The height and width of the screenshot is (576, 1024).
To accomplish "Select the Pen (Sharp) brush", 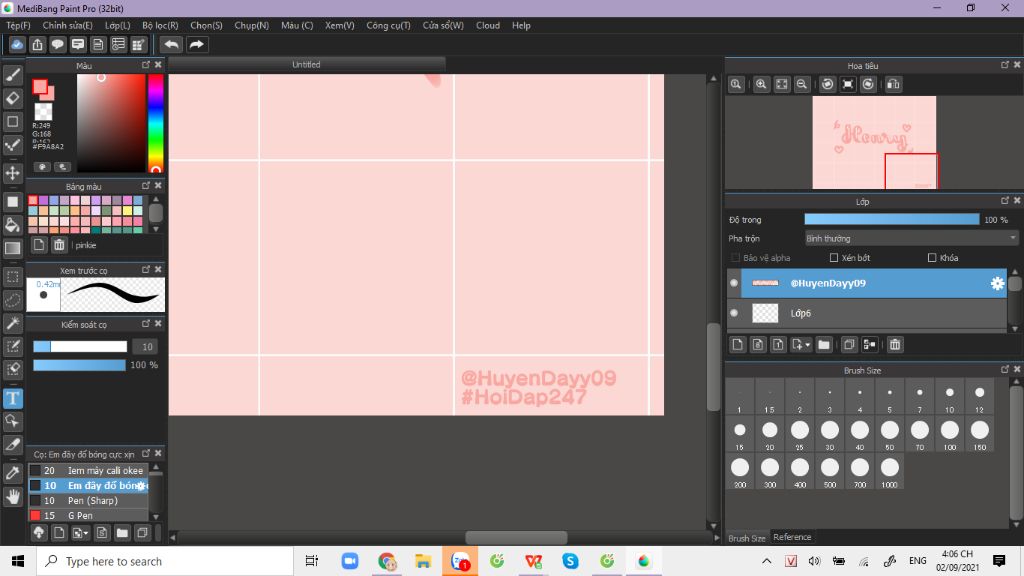I will pos(89,500).
